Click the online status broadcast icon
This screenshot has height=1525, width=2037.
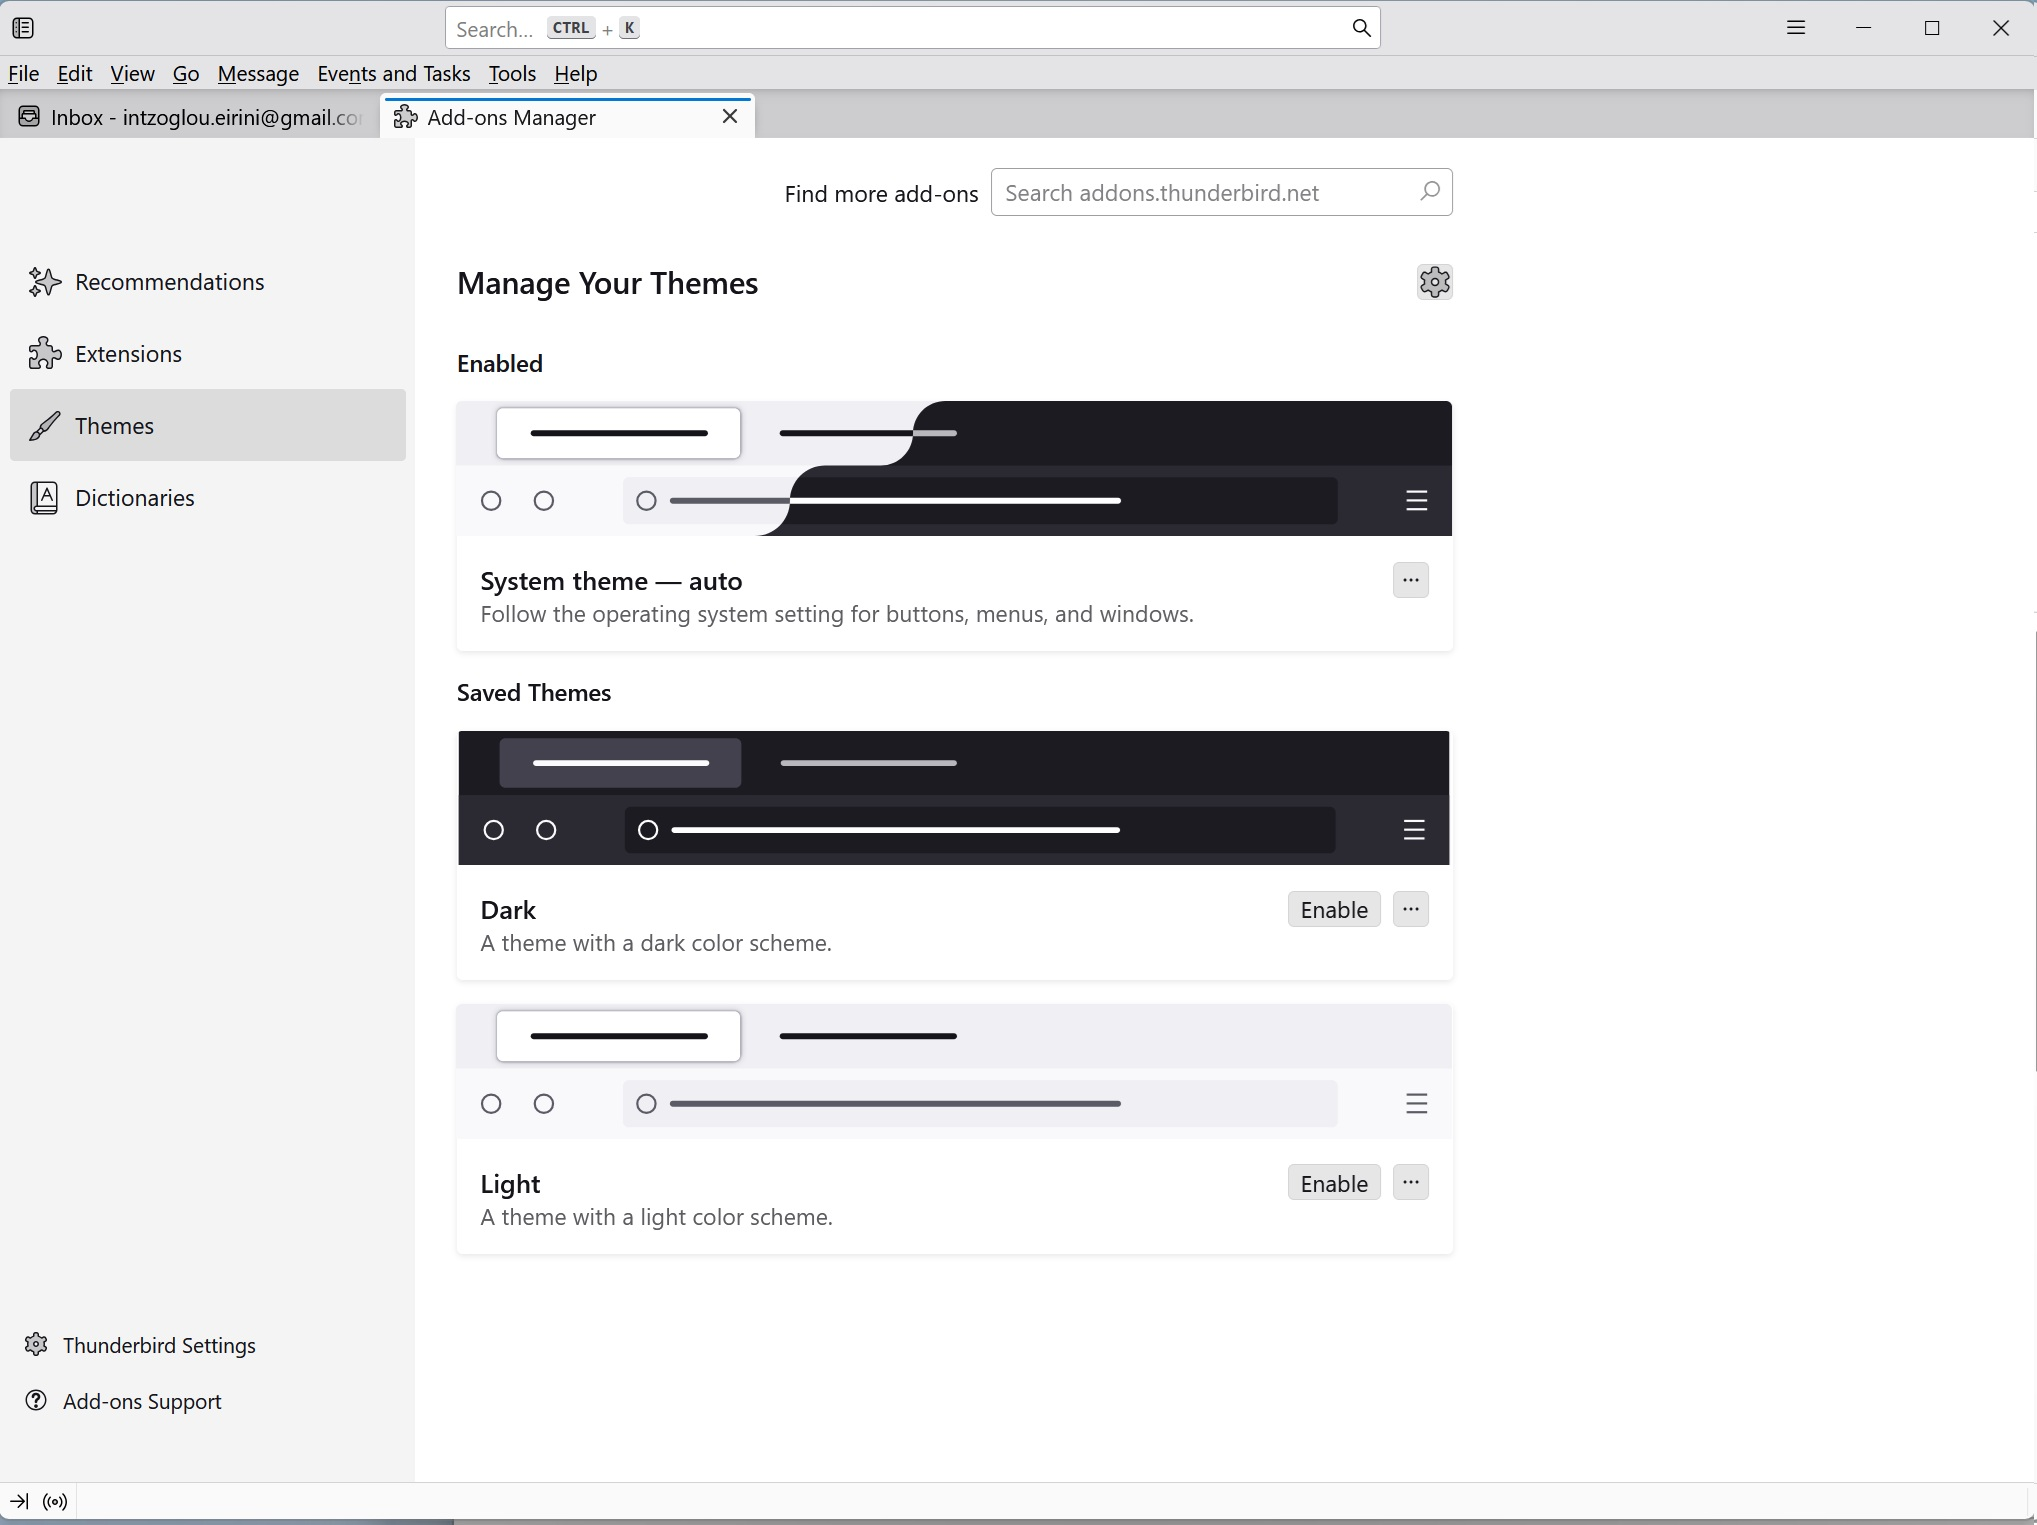point(56,1501)
